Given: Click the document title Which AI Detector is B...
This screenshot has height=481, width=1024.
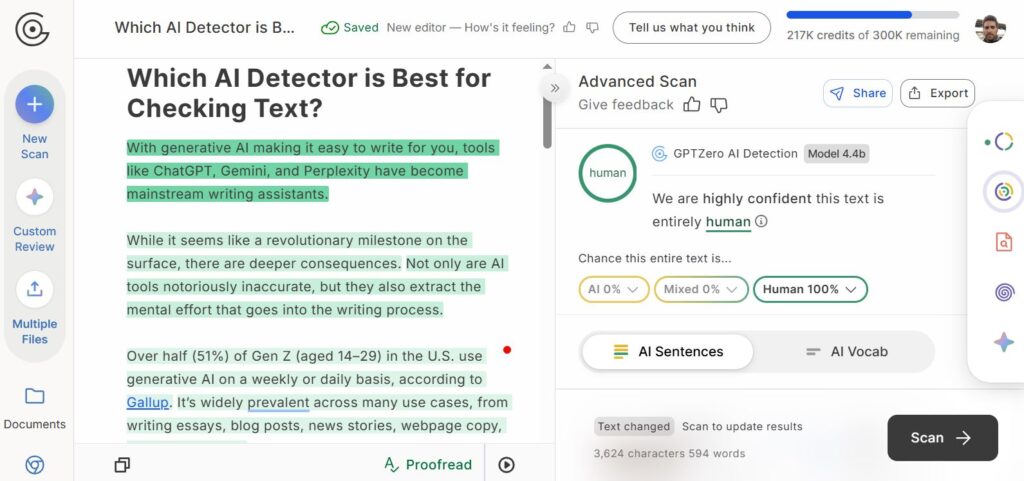Looking at the screenshot, I should 205,27.
